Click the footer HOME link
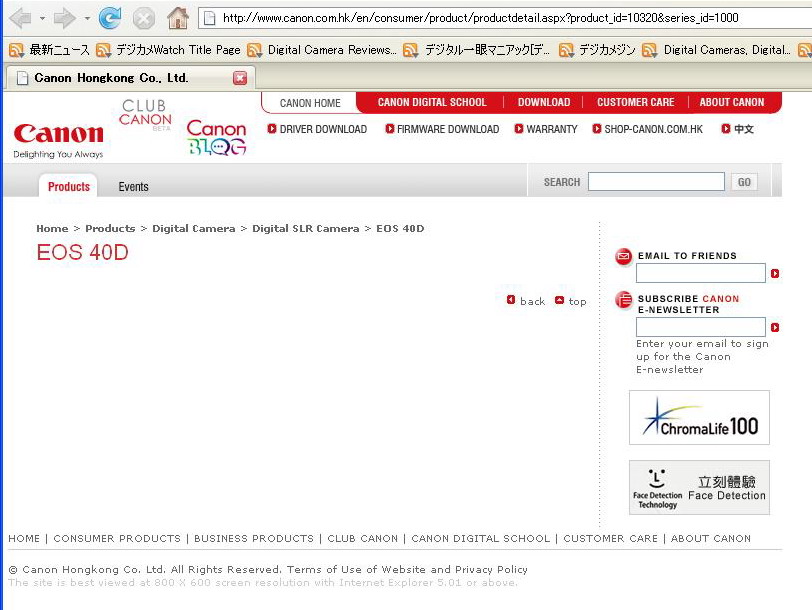Screen dimensions: 812x610 pyautogui.click(x=24, y=539)
